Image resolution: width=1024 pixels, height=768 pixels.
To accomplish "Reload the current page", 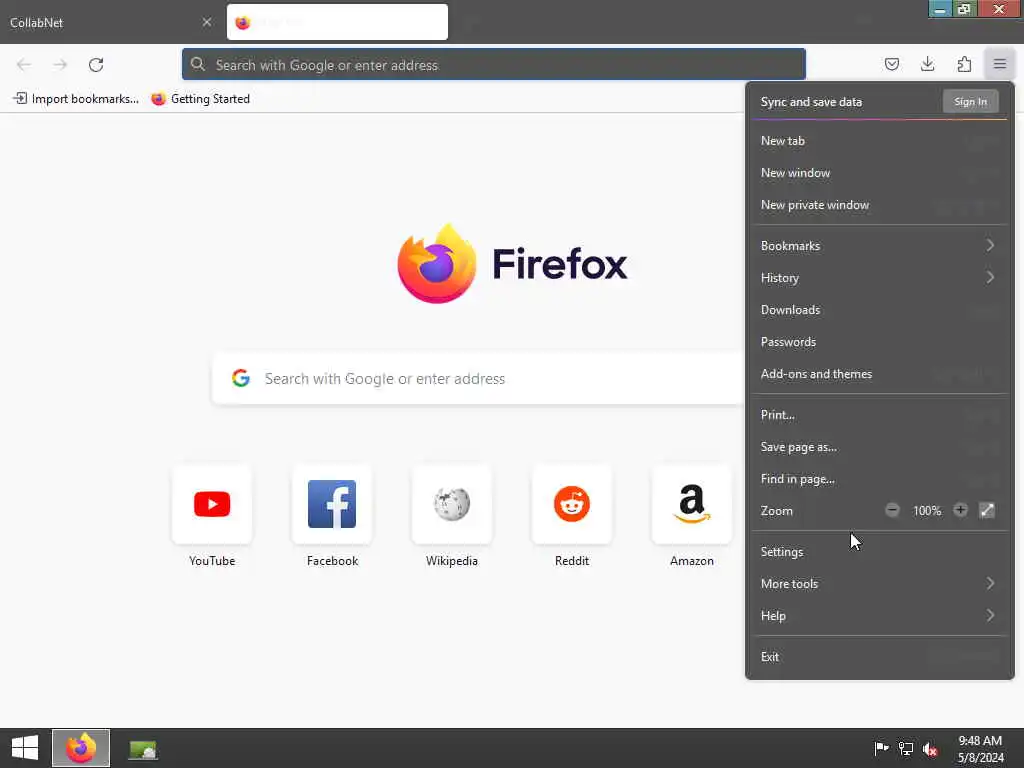I will (96, 65).
